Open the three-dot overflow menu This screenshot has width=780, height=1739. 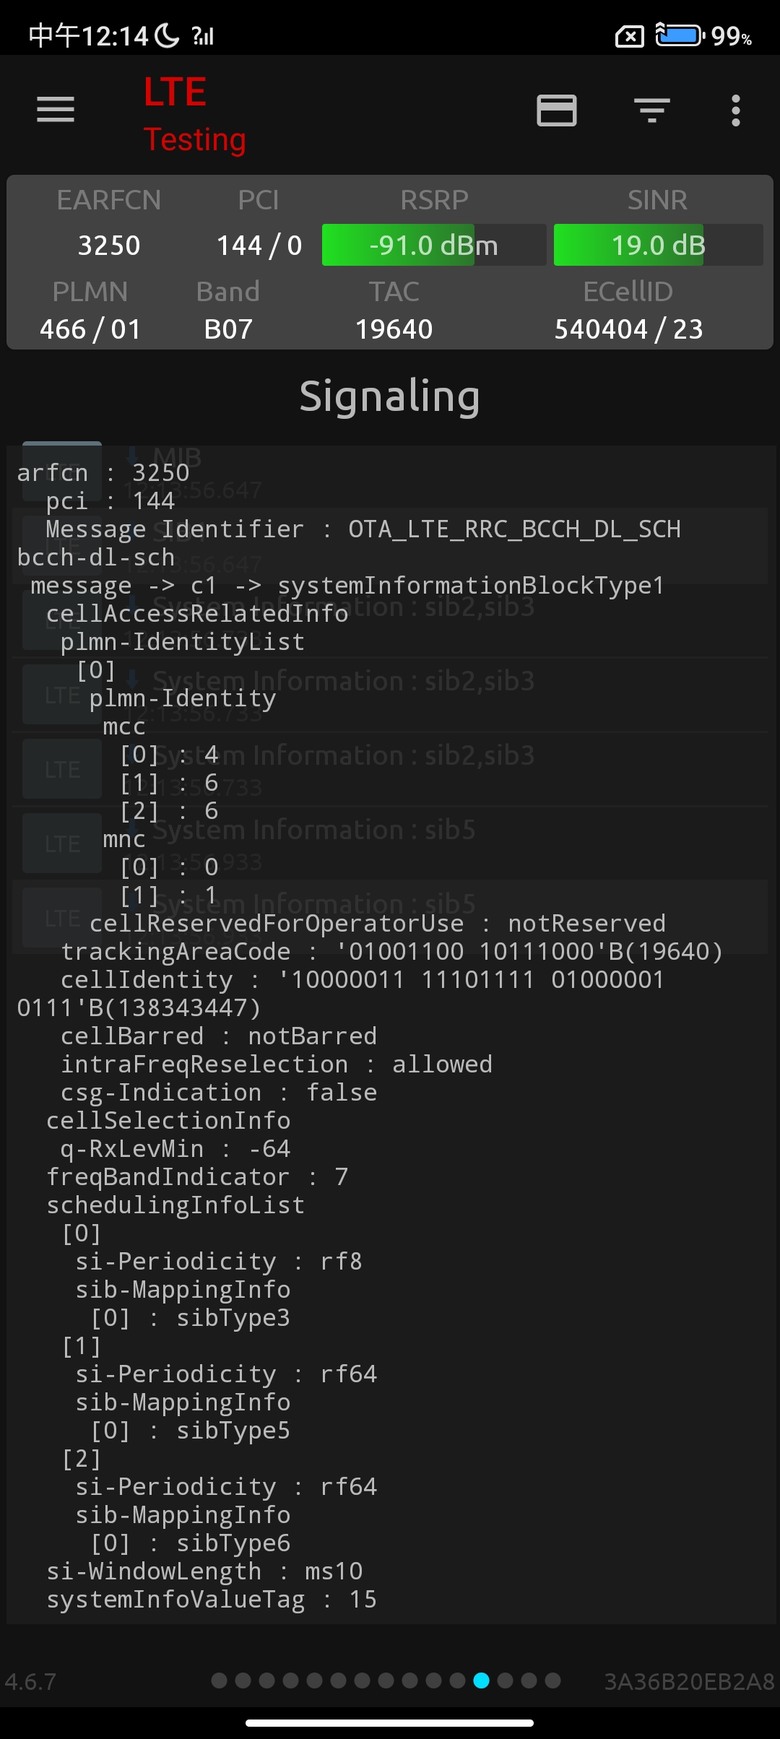pos(736,110)
